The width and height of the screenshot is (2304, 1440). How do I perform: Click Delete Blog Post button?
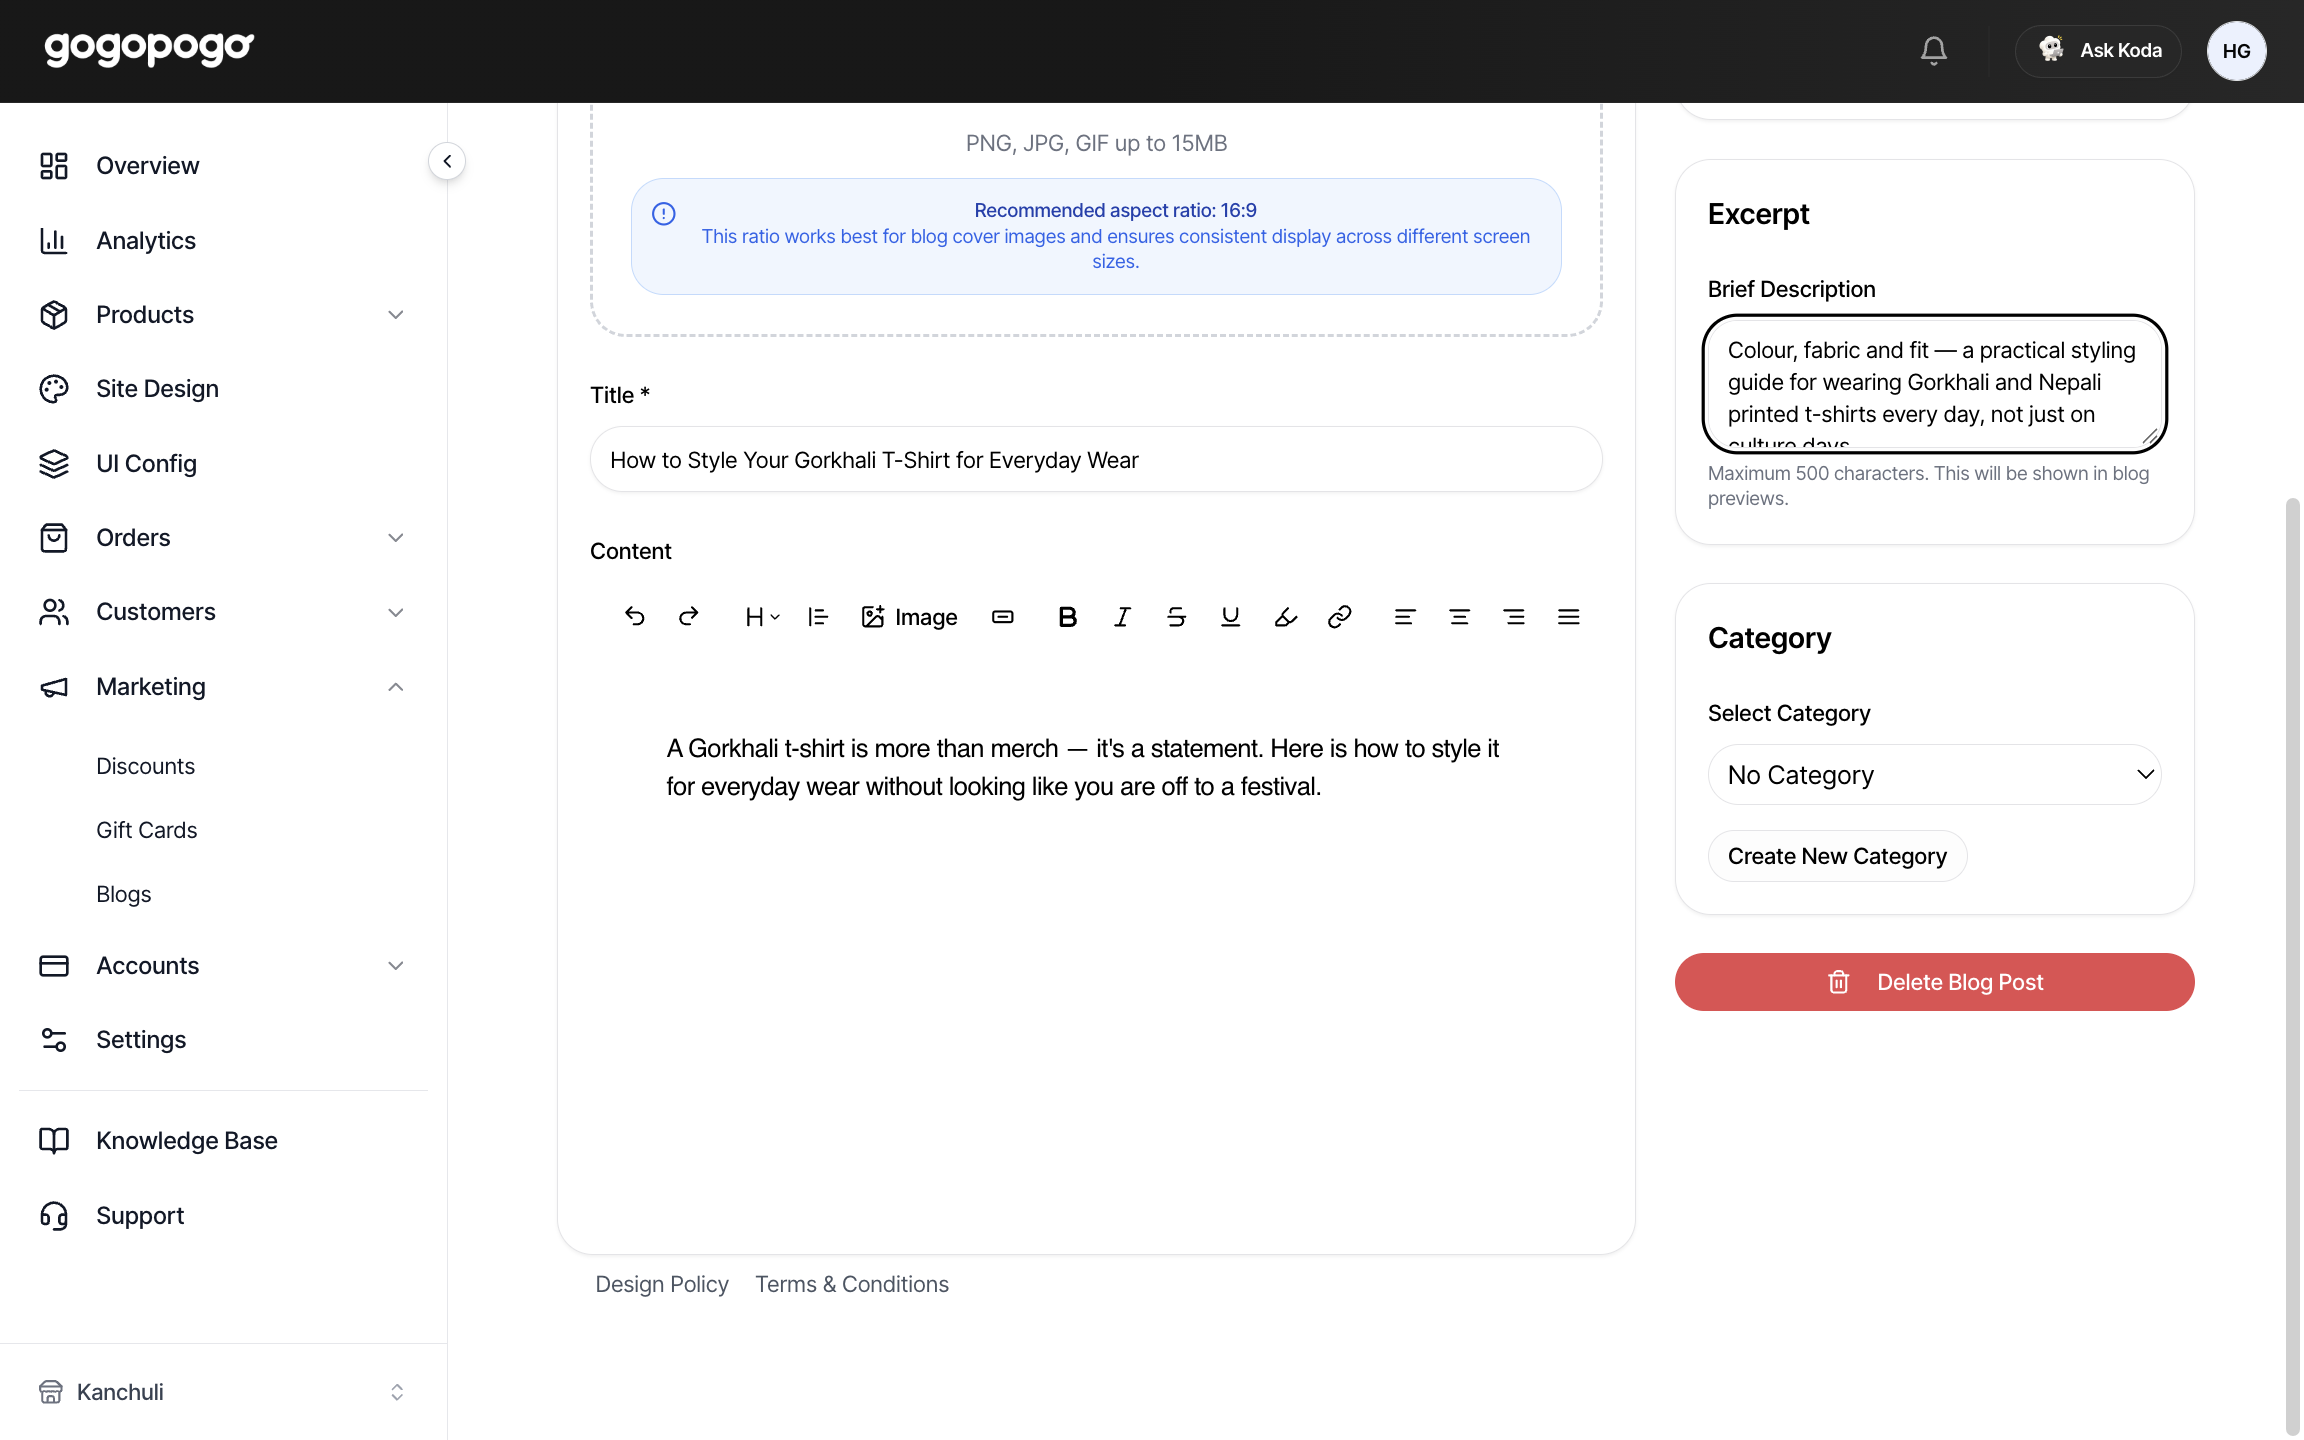tap(1934, 982)
